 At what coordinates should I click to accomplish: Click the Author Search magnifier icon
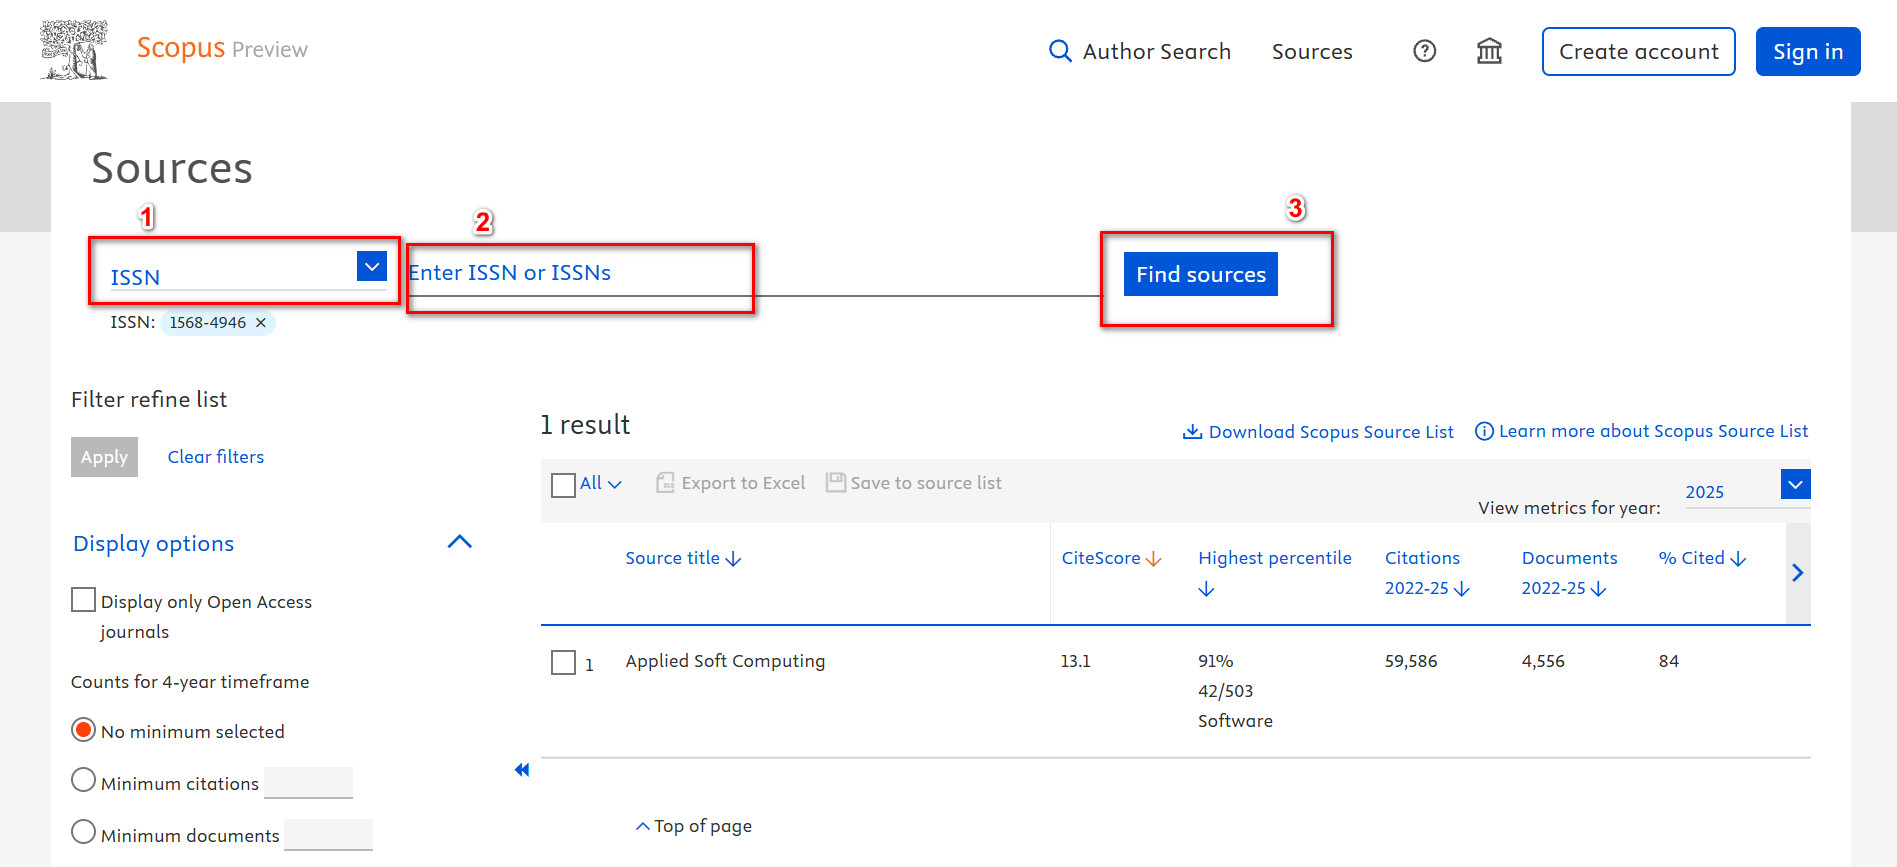tap(1060, 51)
